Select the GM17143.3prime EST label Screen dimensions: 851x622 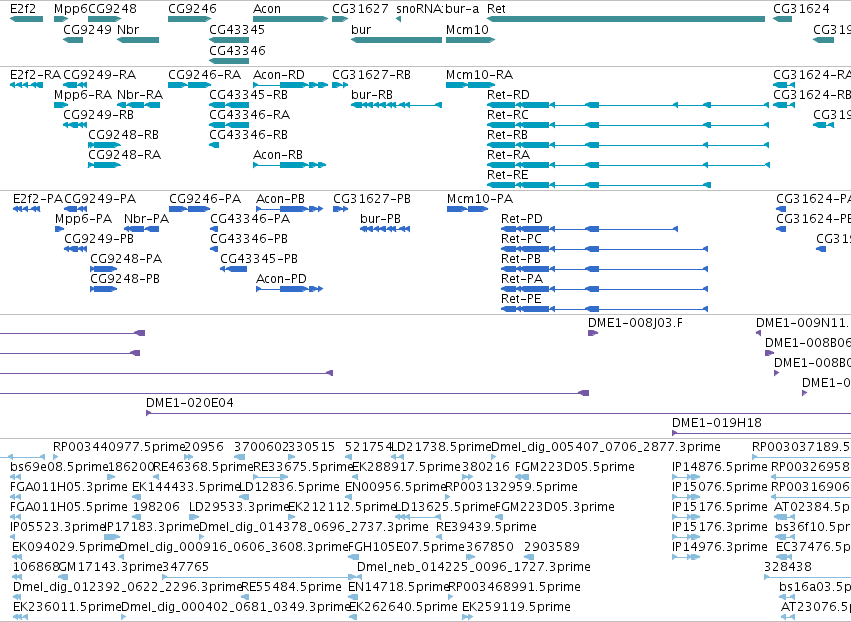pyautogui.click(x=110, y=567)
